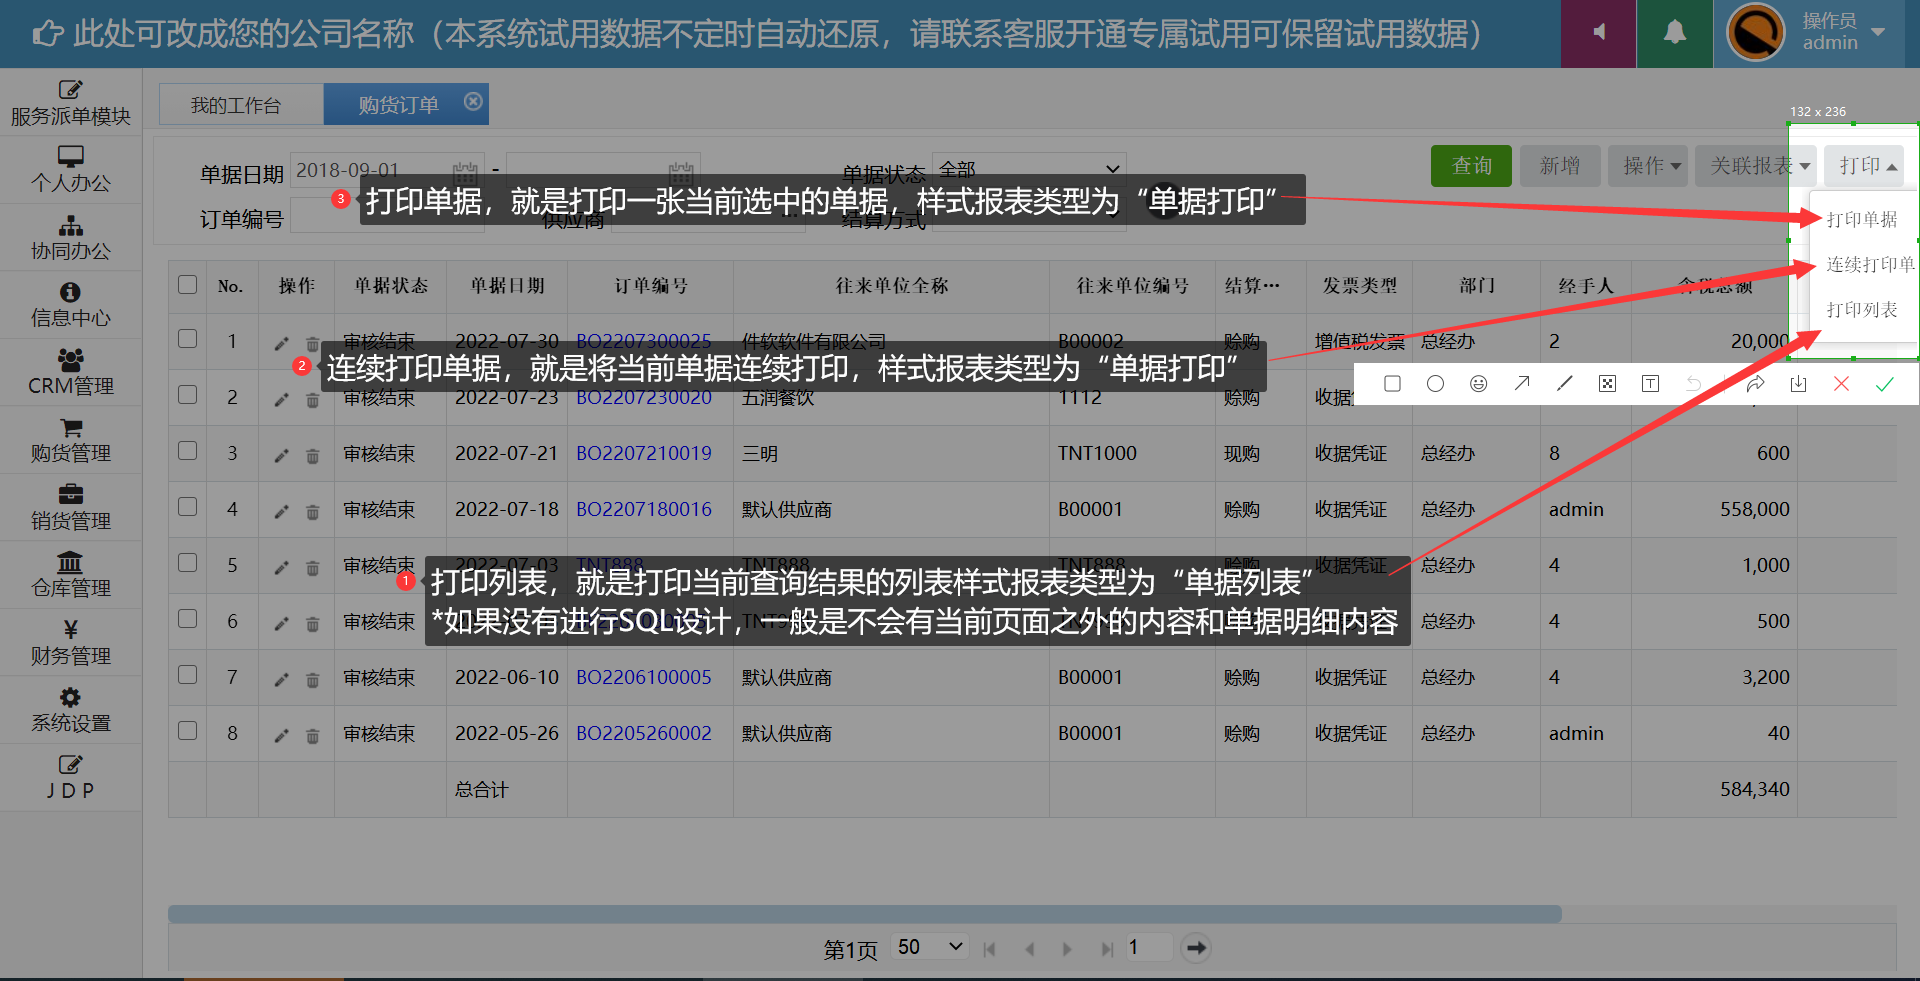1920x981 pixels.
Task: Select the arrow drawing tool
Action: click(x=1522, y=384)
